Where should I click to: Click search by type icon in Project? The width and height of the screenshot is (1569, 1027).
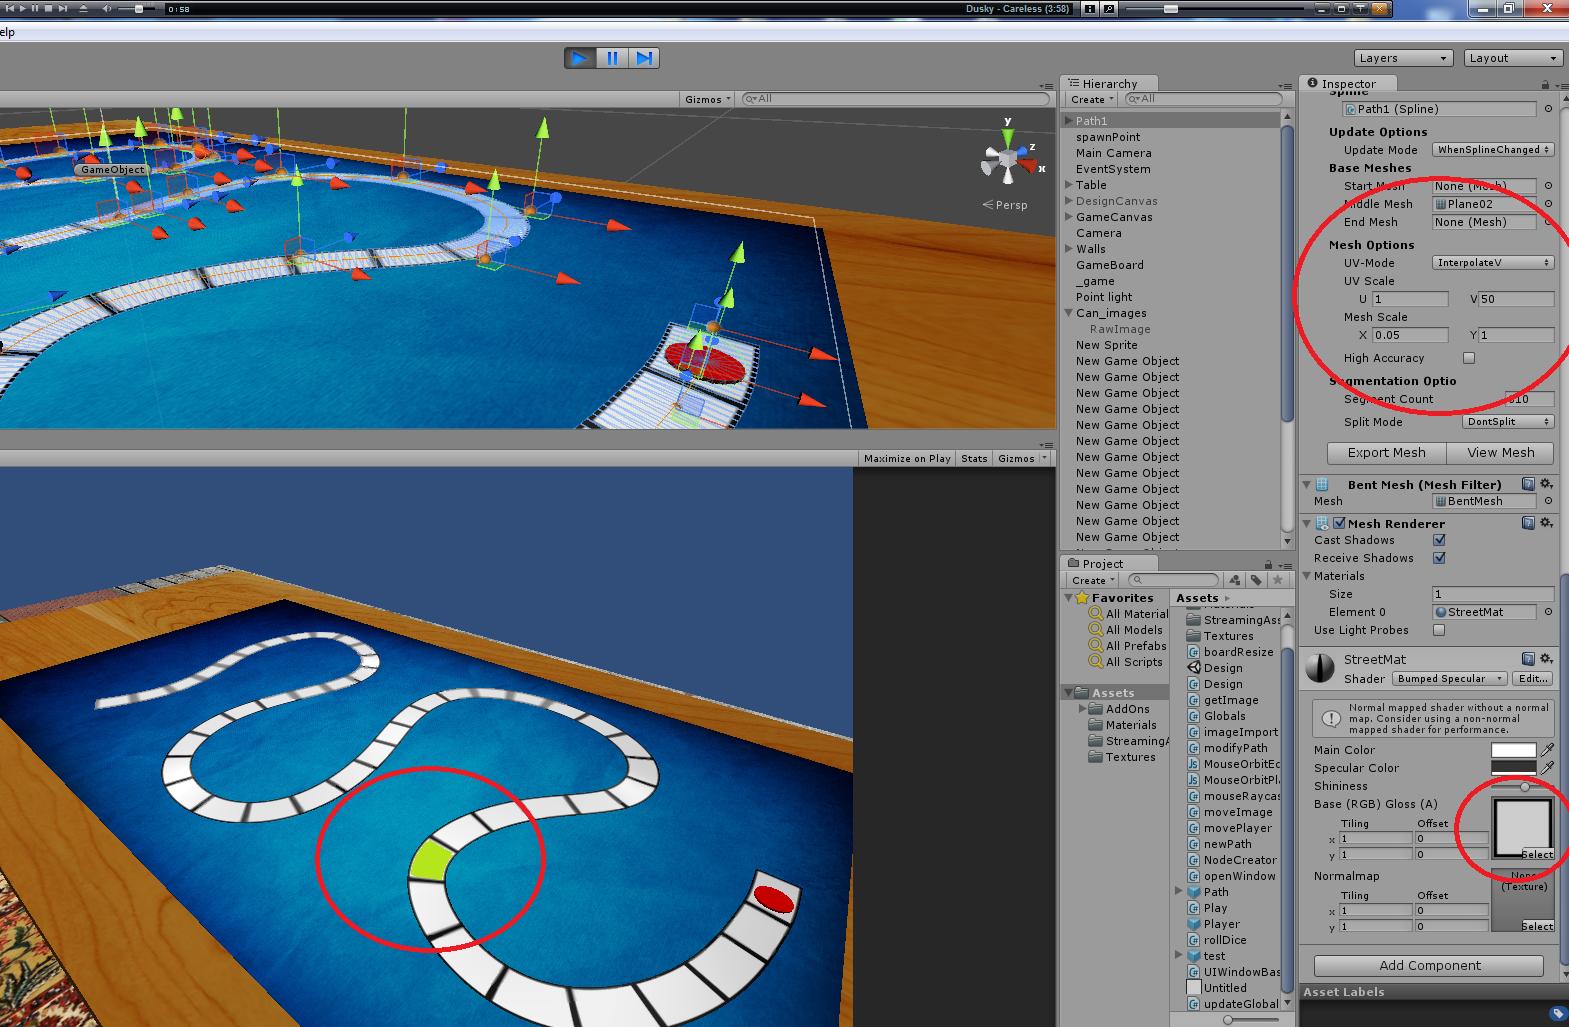tap(1235, 580)
